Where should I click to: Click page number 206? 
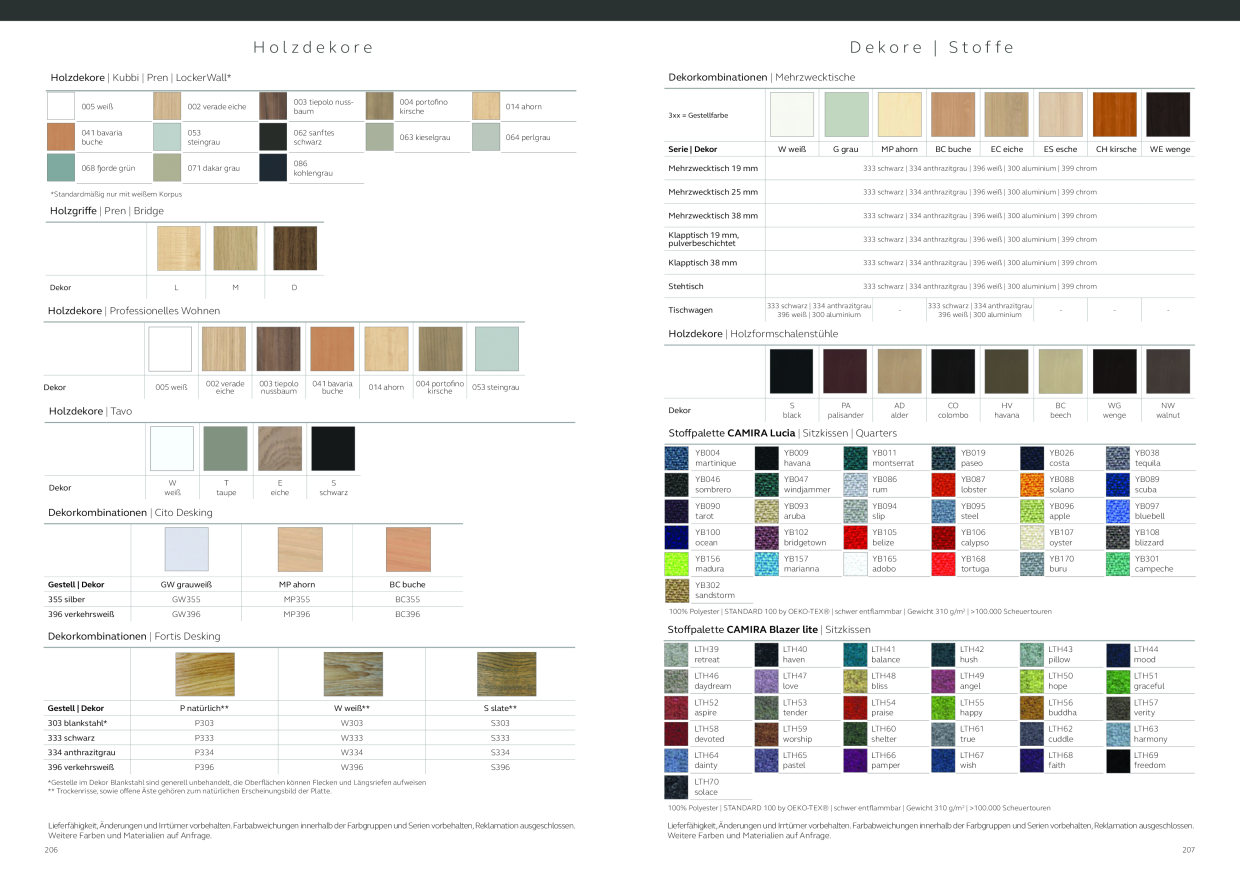52,849
